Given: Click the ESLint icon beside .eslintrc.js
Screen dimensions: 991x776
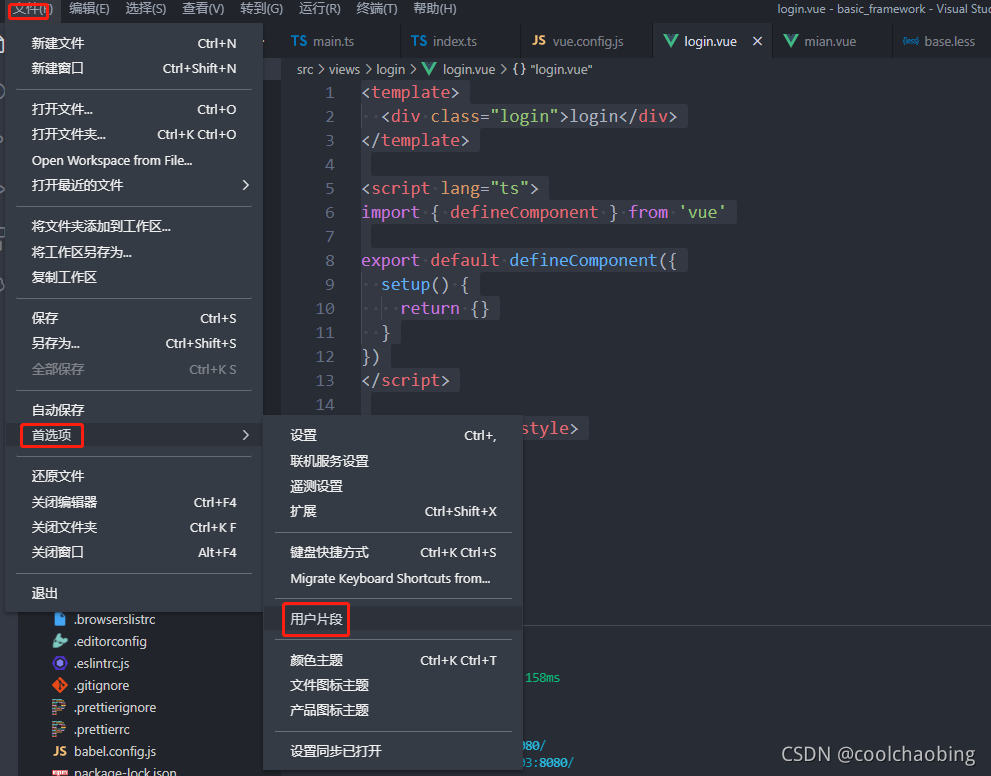Looking at the screenshot, I should click(x=59, y=663).
